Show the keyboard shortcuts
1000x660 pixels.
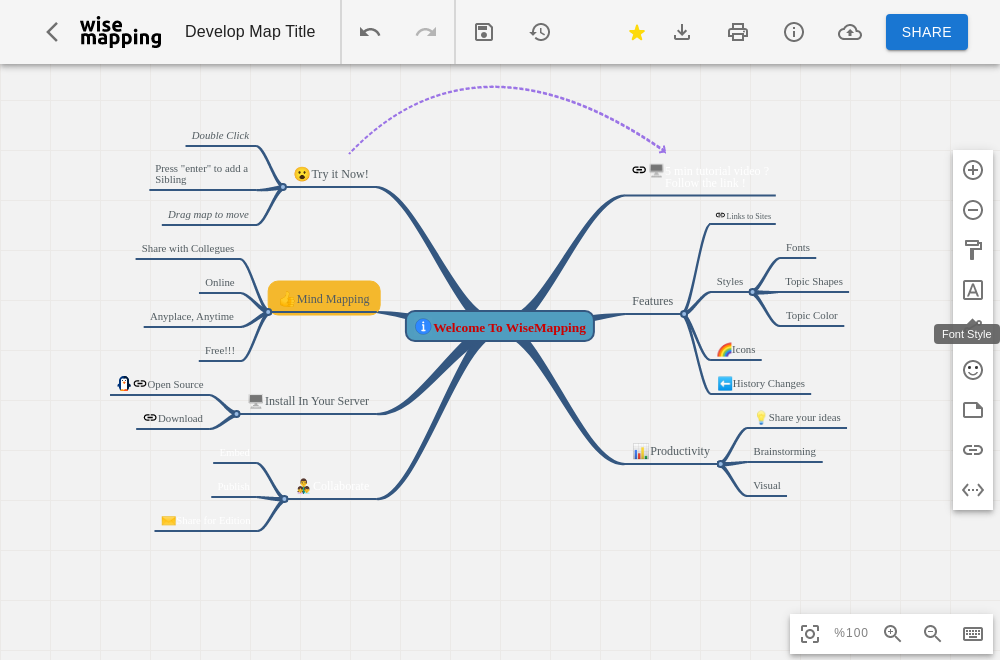973,633
